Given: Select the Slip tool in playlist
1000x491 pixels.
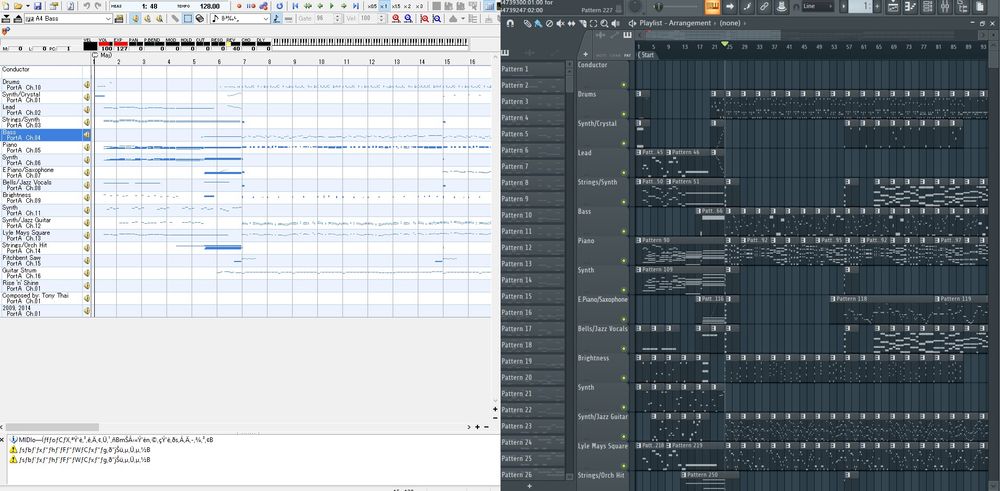Looking at the screenshot, I should coord(571,23).
